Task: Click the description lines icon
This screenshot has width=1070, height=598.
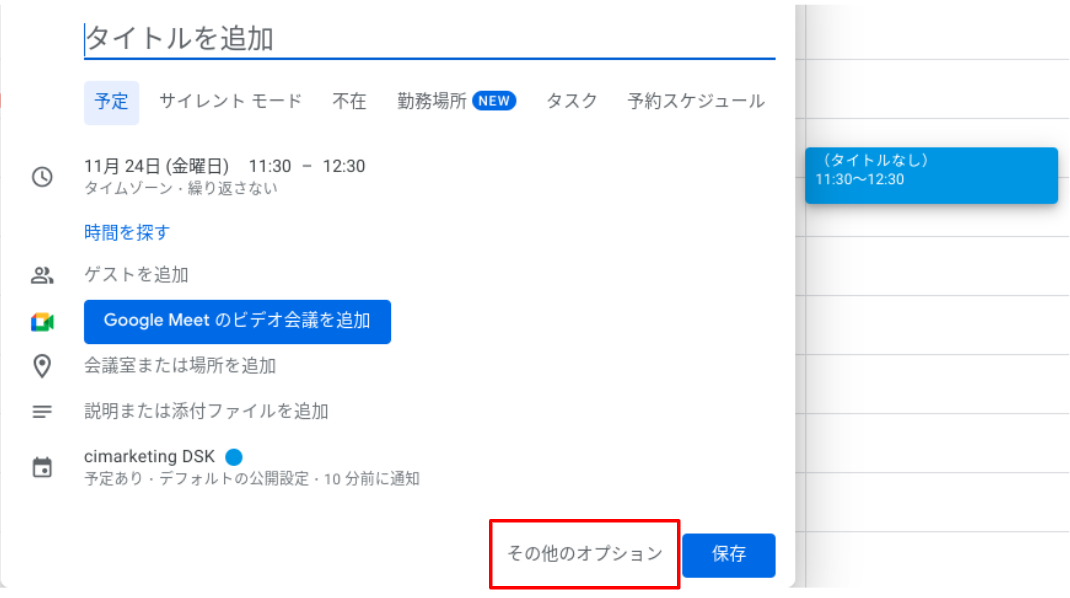Action: (x=42, y=412)
